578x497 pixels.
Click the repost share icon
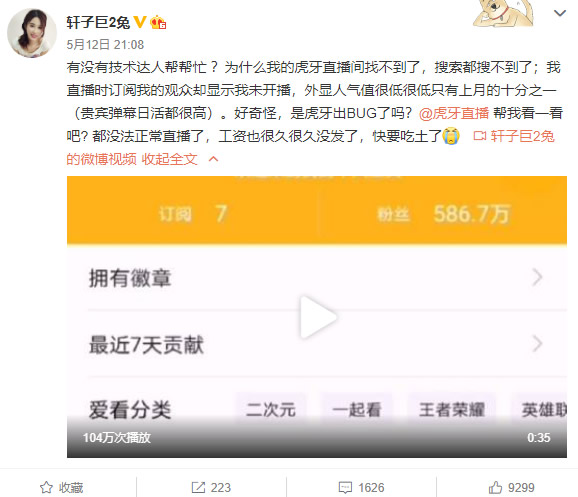[198, 487]
